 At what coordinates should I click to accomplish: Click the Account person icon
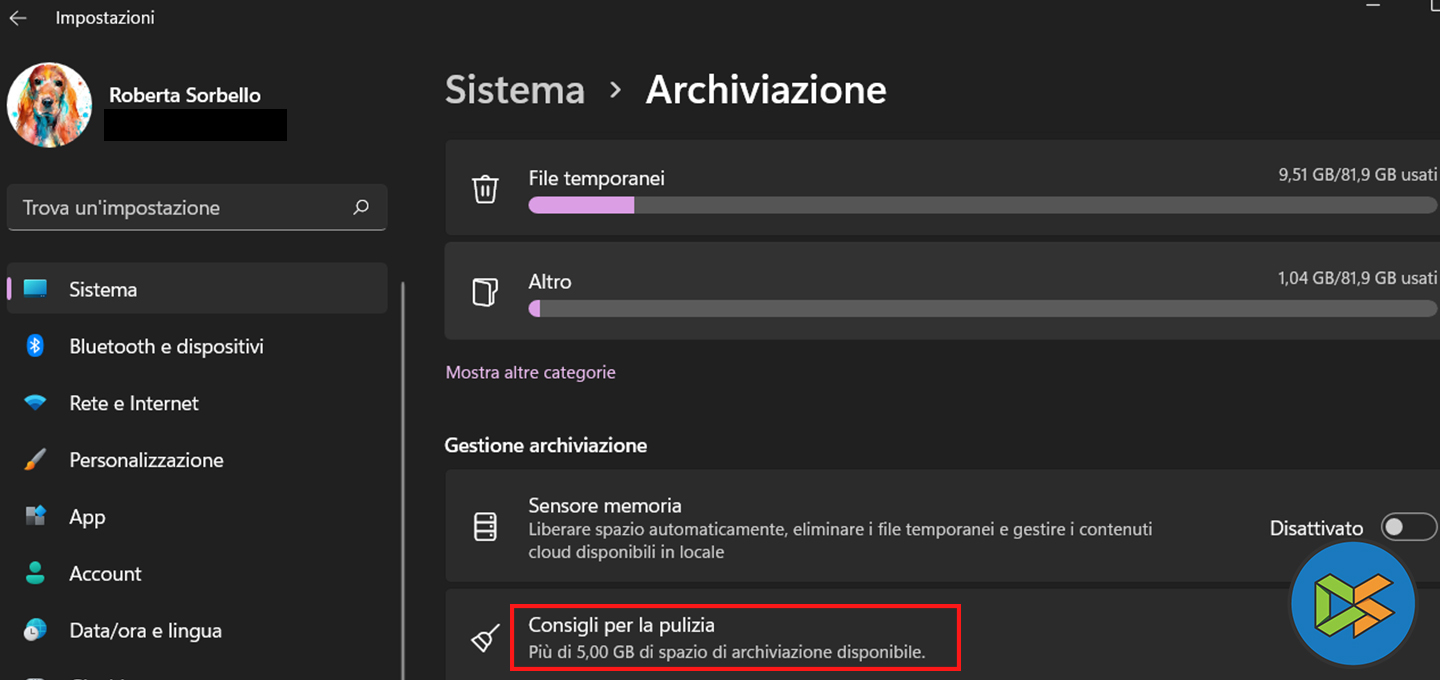pyautogui.click(x=35, y=574)
